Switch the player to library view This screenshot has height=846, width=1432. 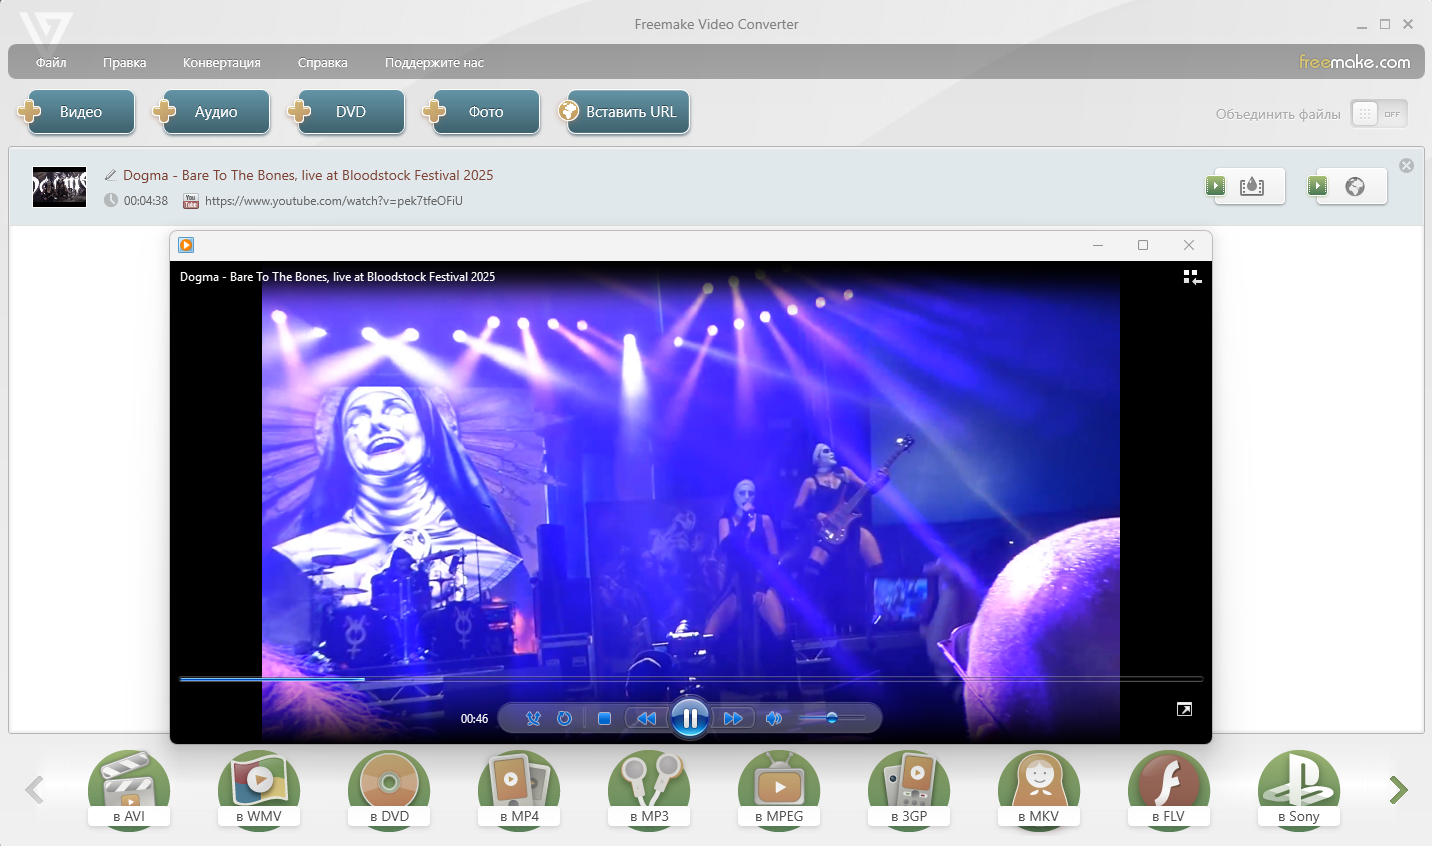pyautogui.click(x=1191, y=277)
